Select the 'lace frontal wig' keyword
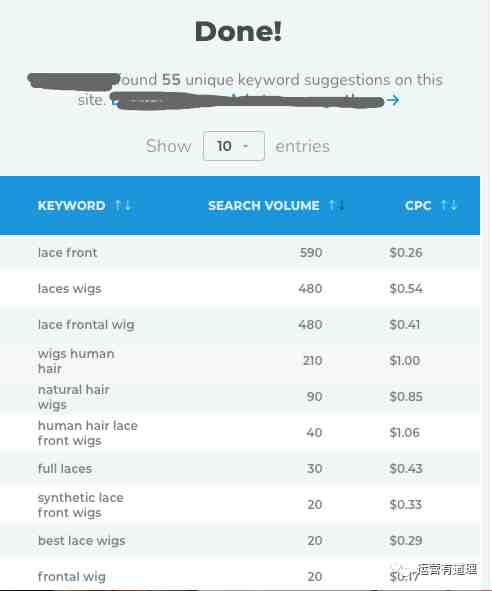The height and width of the screenshot is (591, 492). point(86,325)
